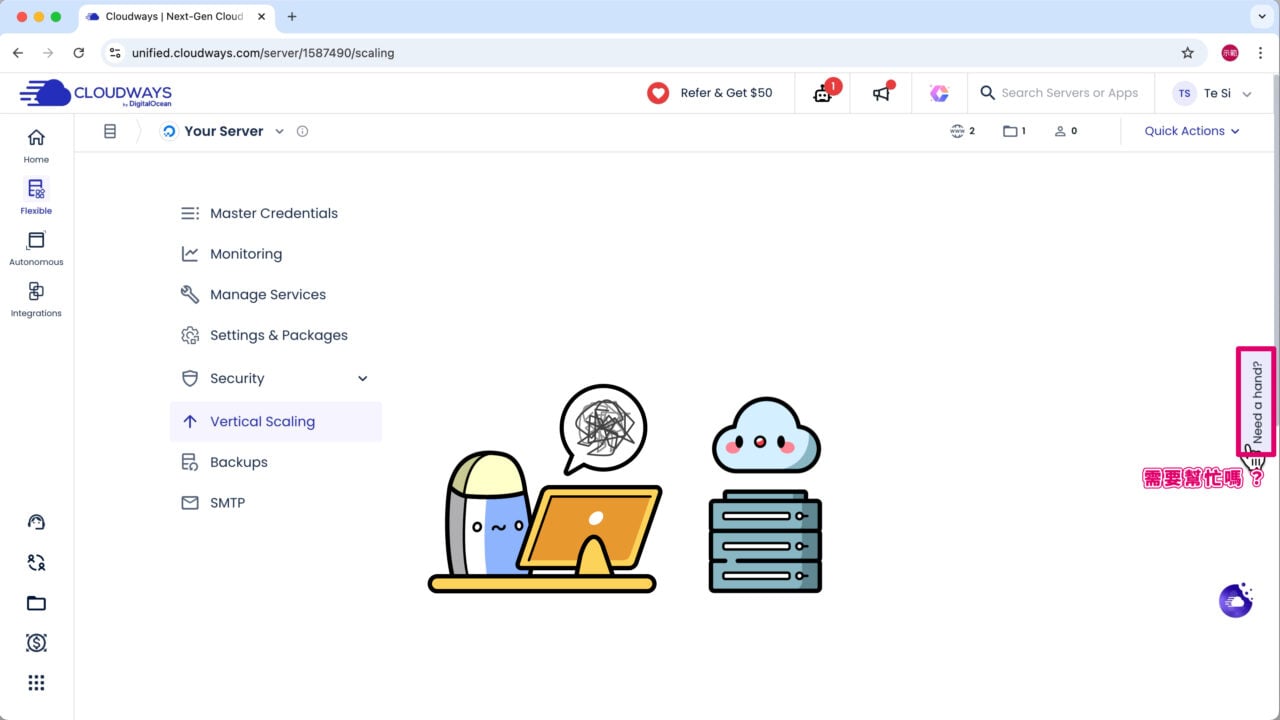Click the Need a hand? side button
Image resolution: width=1280 pixels, height=720 pixels.
[1256, 402]
